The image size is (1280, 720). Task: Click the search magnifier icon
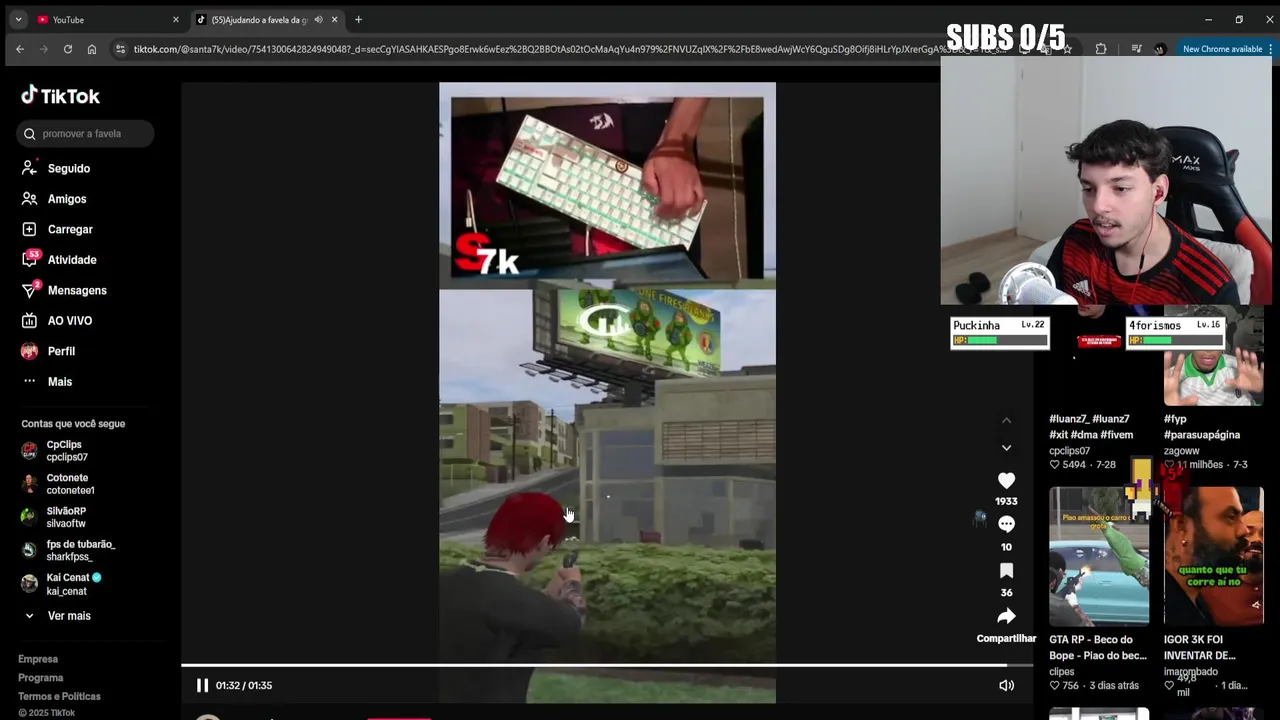pos(30,134)
